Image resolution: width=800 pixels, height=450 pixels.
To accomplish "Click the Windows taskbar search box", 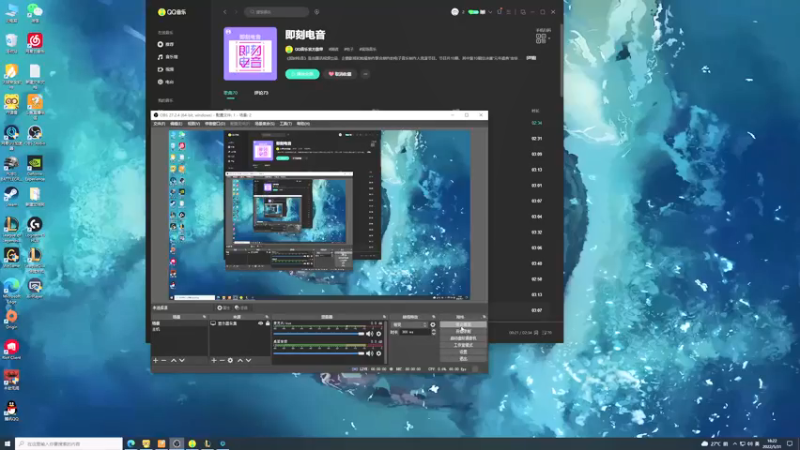I will click(x=69, y=444).
